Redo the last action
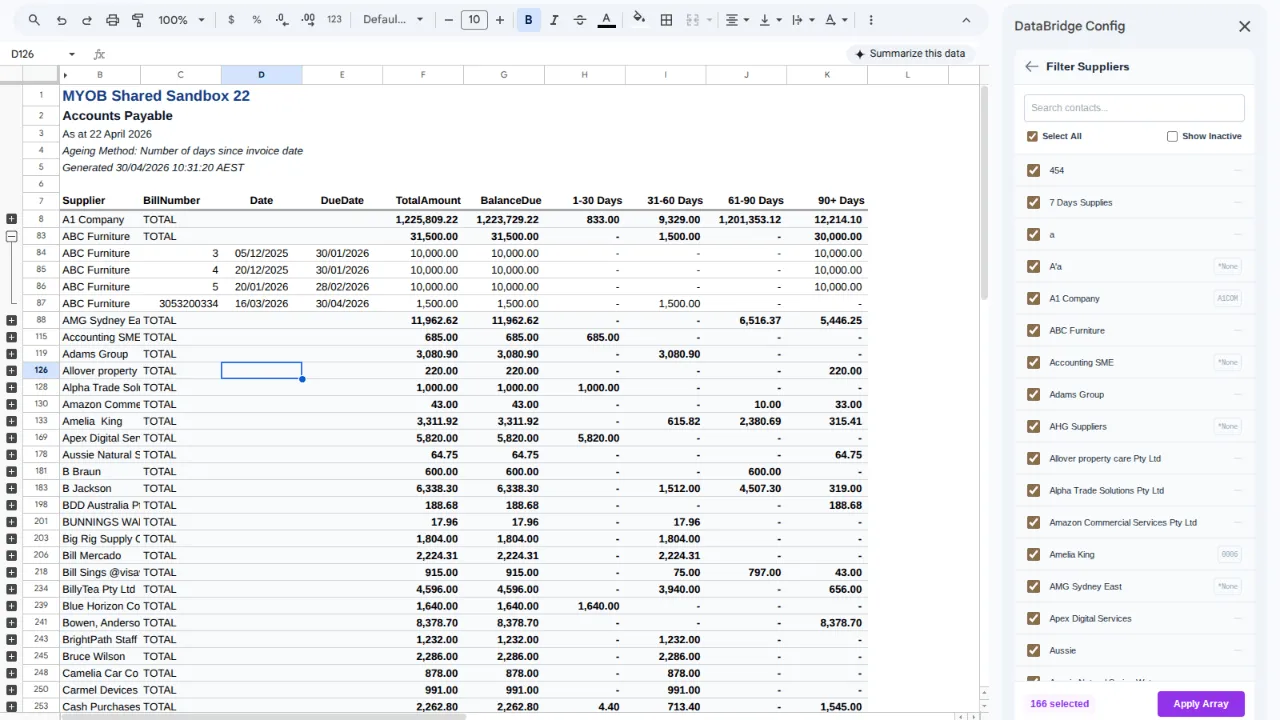The image size is (1280, 720). pos(87,20)
